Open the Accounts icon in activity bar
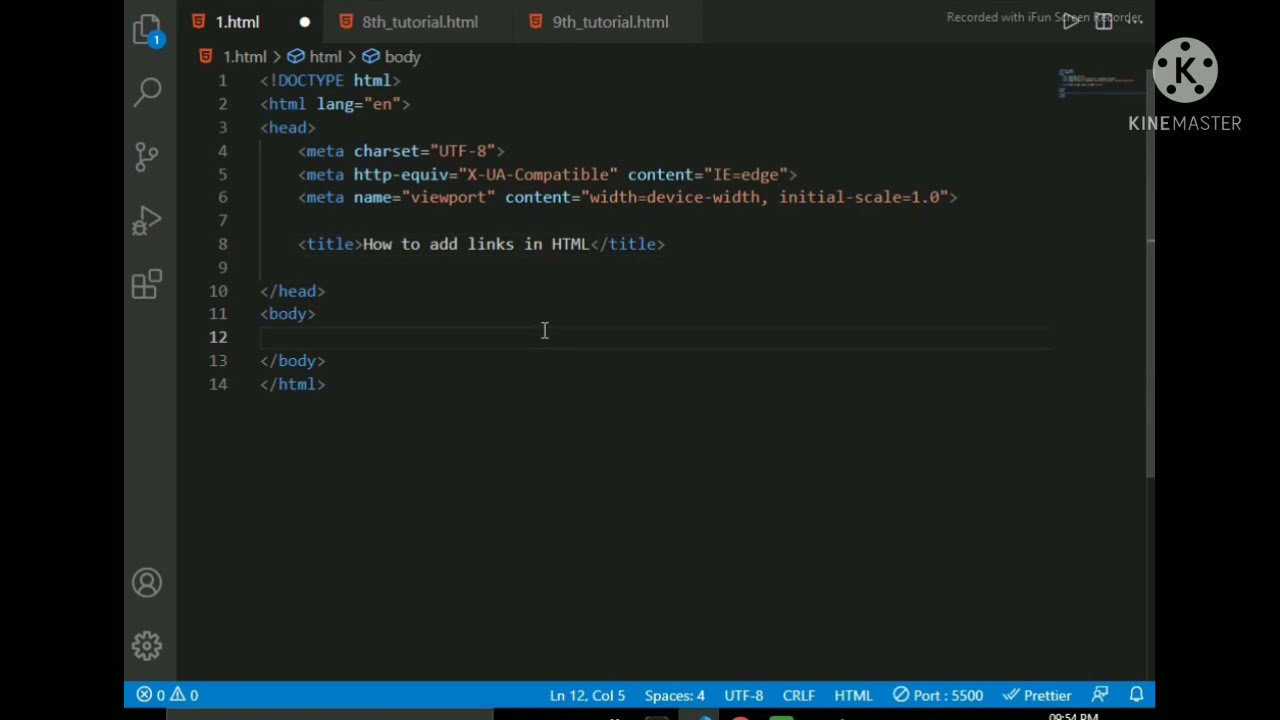The height and width of the screenshot is (720, 1280). pos(147,583)
